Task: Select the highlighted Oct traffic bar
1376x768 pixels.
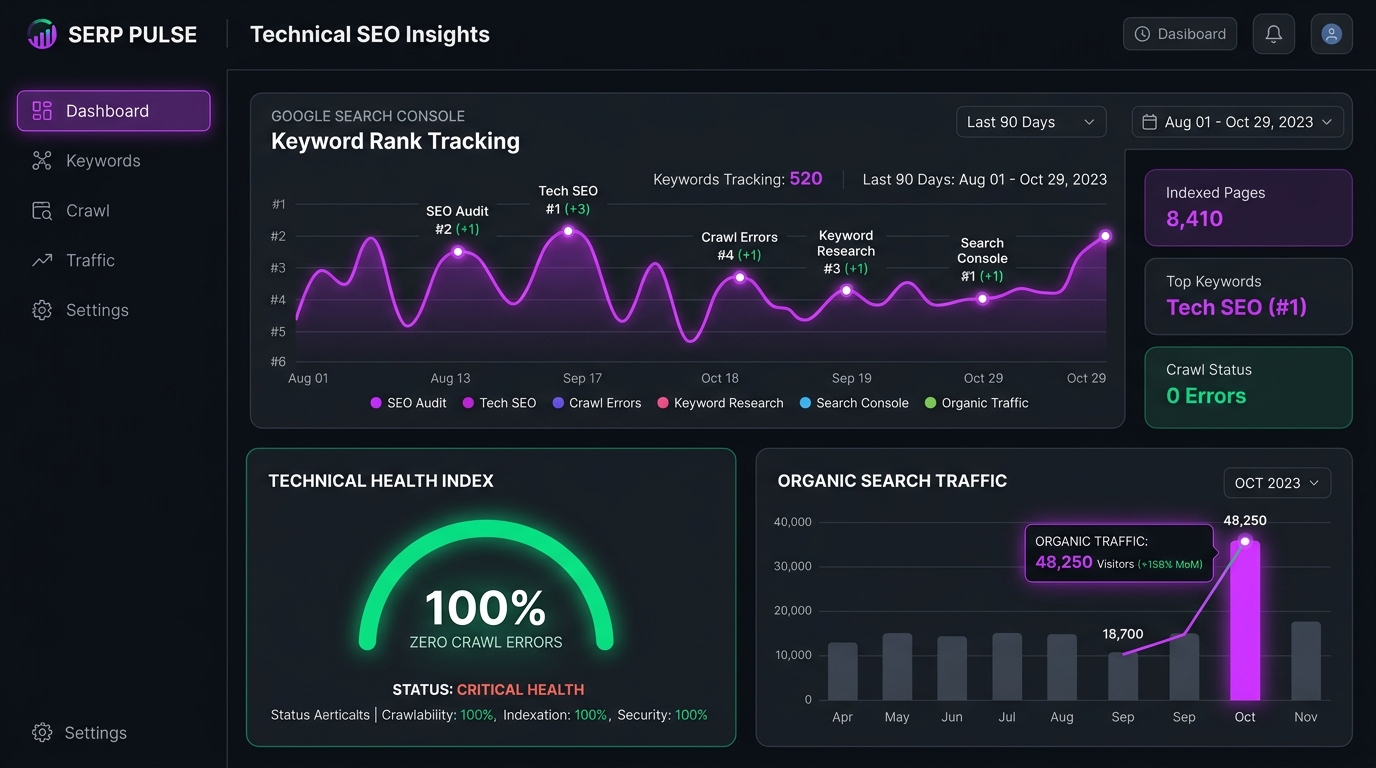Action: point(1245,621)
